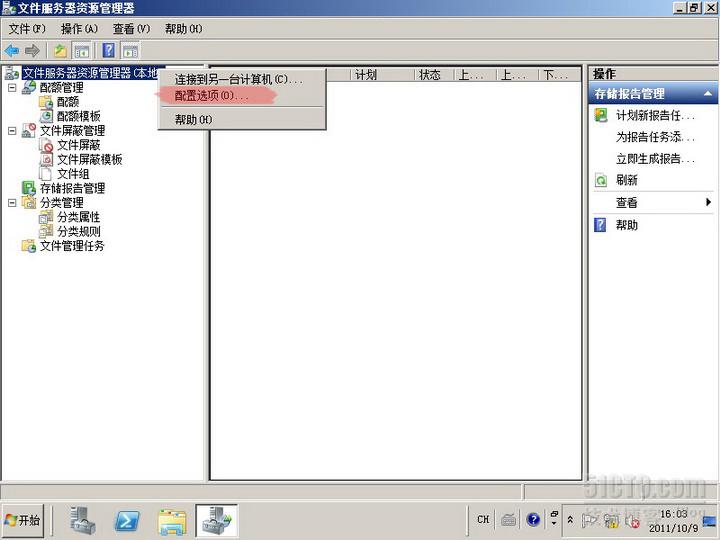This screenshot has width=720, height=540.
Task: Select 文件管理任务 in the tree
Action: coord(72,246)
